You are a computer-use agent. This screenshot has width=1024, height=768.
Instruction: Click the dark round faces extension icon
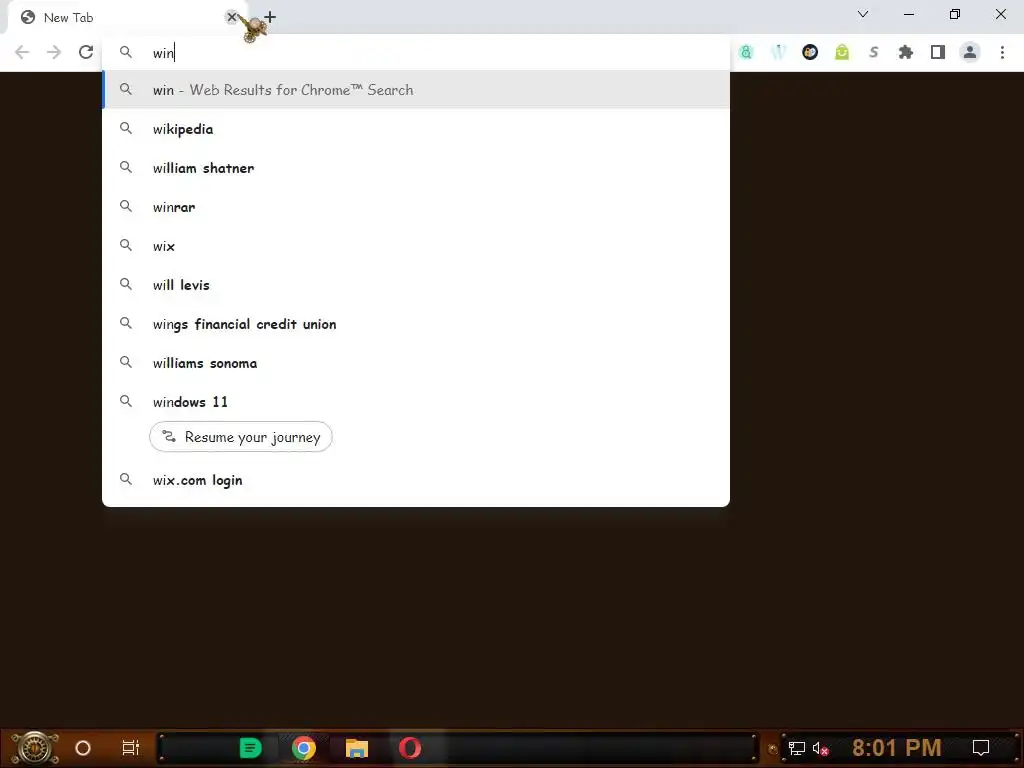point(810,52)
